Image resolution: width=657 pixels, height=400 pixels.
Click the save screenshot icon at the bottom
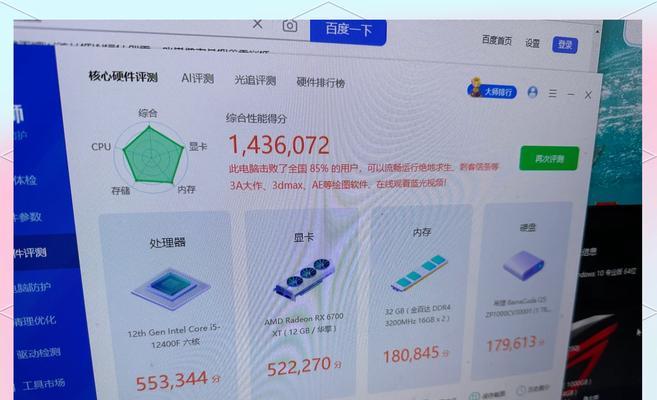point(474,396)
